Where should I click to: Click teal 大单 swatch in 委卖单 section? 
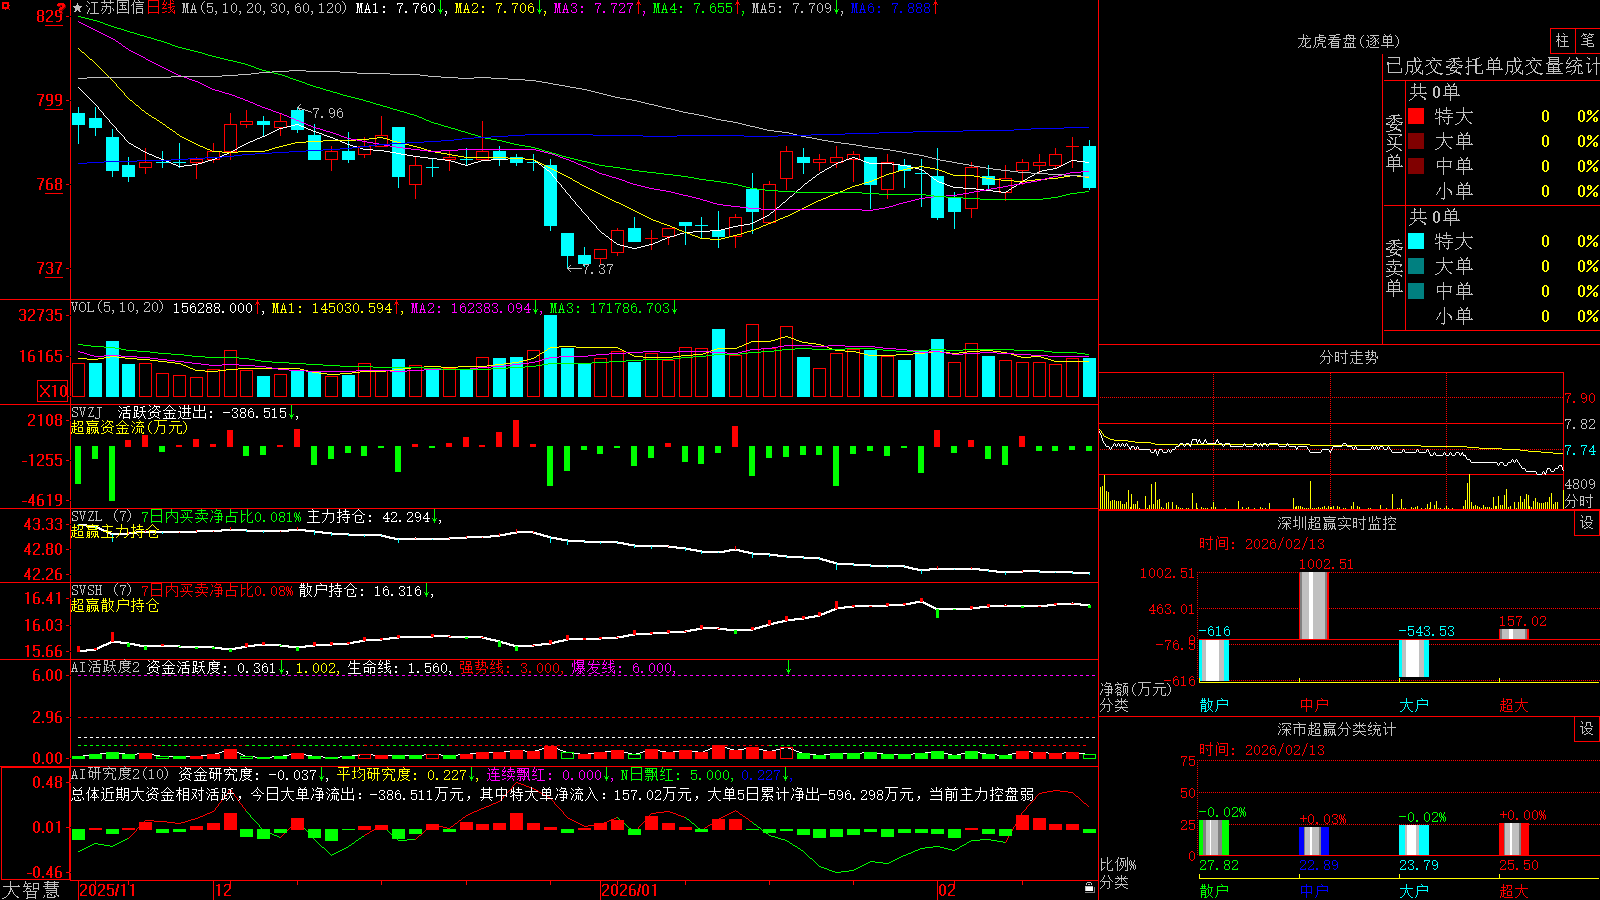(x=1416, y=266)
